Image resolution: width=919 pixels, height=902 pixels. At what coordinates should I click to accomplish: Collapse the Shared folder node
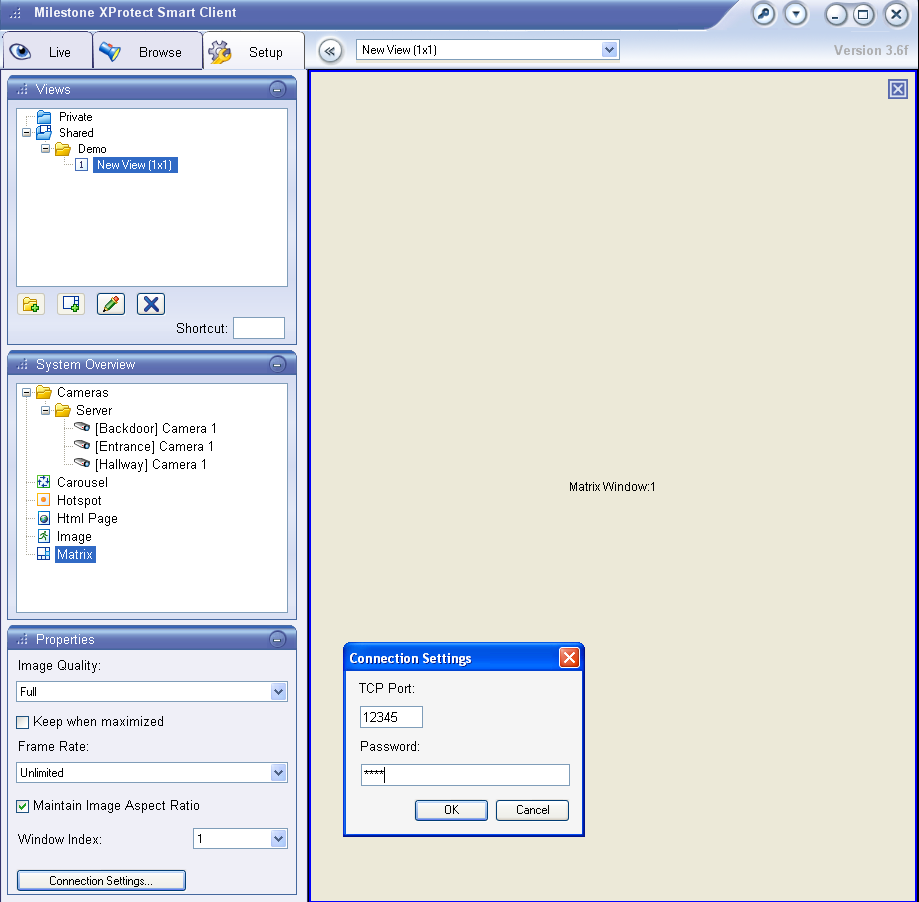point(26,132)
